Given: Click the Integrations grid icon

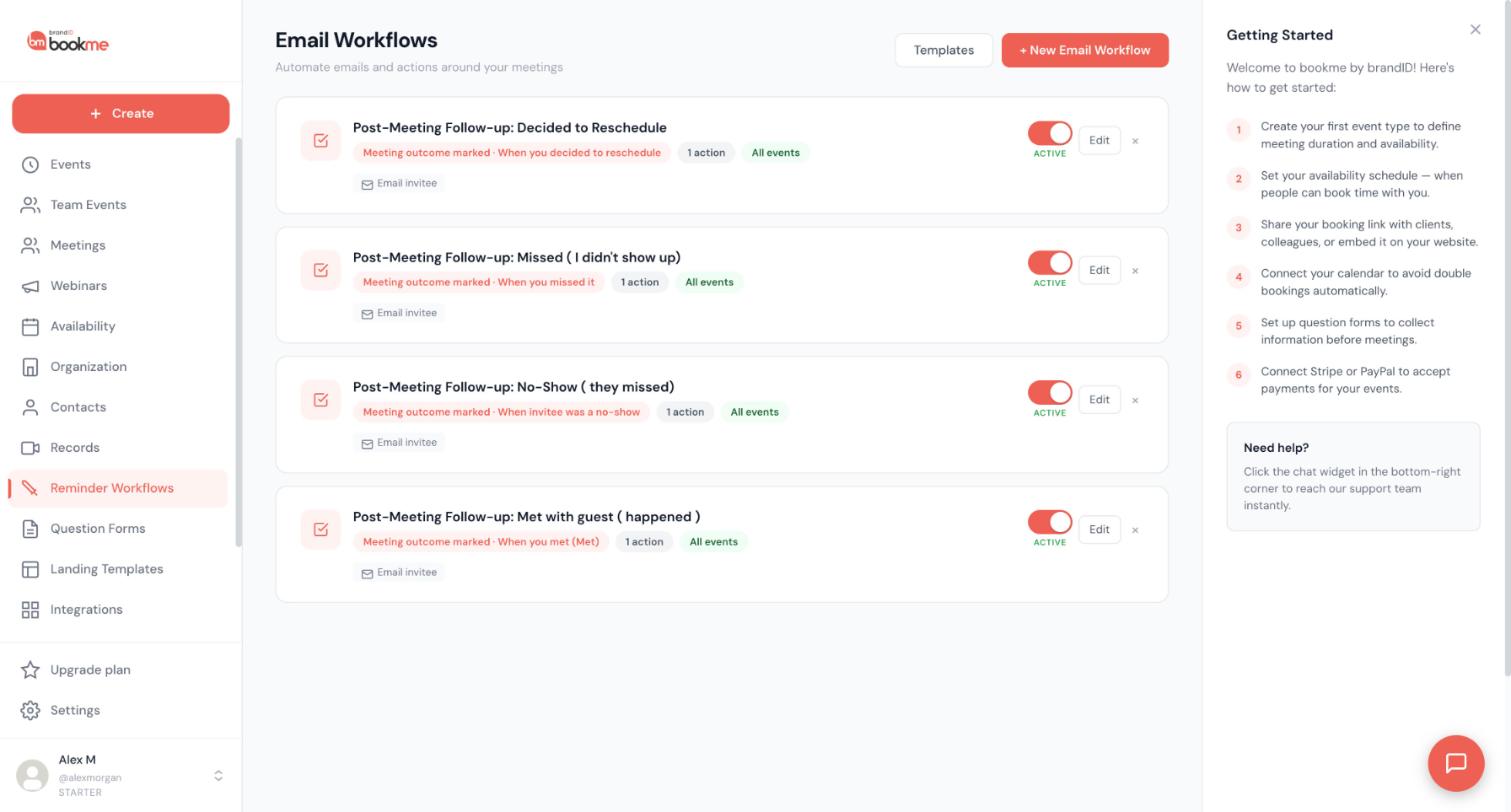Looking at the screenshot, I should (30, 610).
